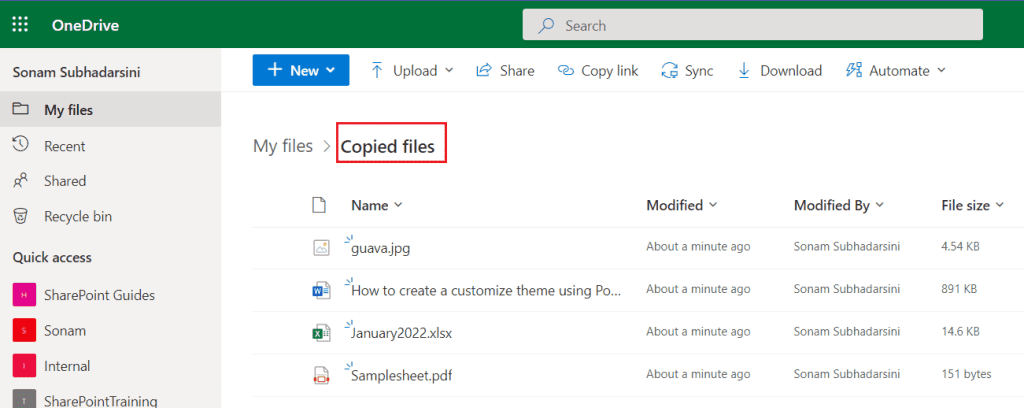
Task: Click the Upload arrow icon
Action: (377, 71)
